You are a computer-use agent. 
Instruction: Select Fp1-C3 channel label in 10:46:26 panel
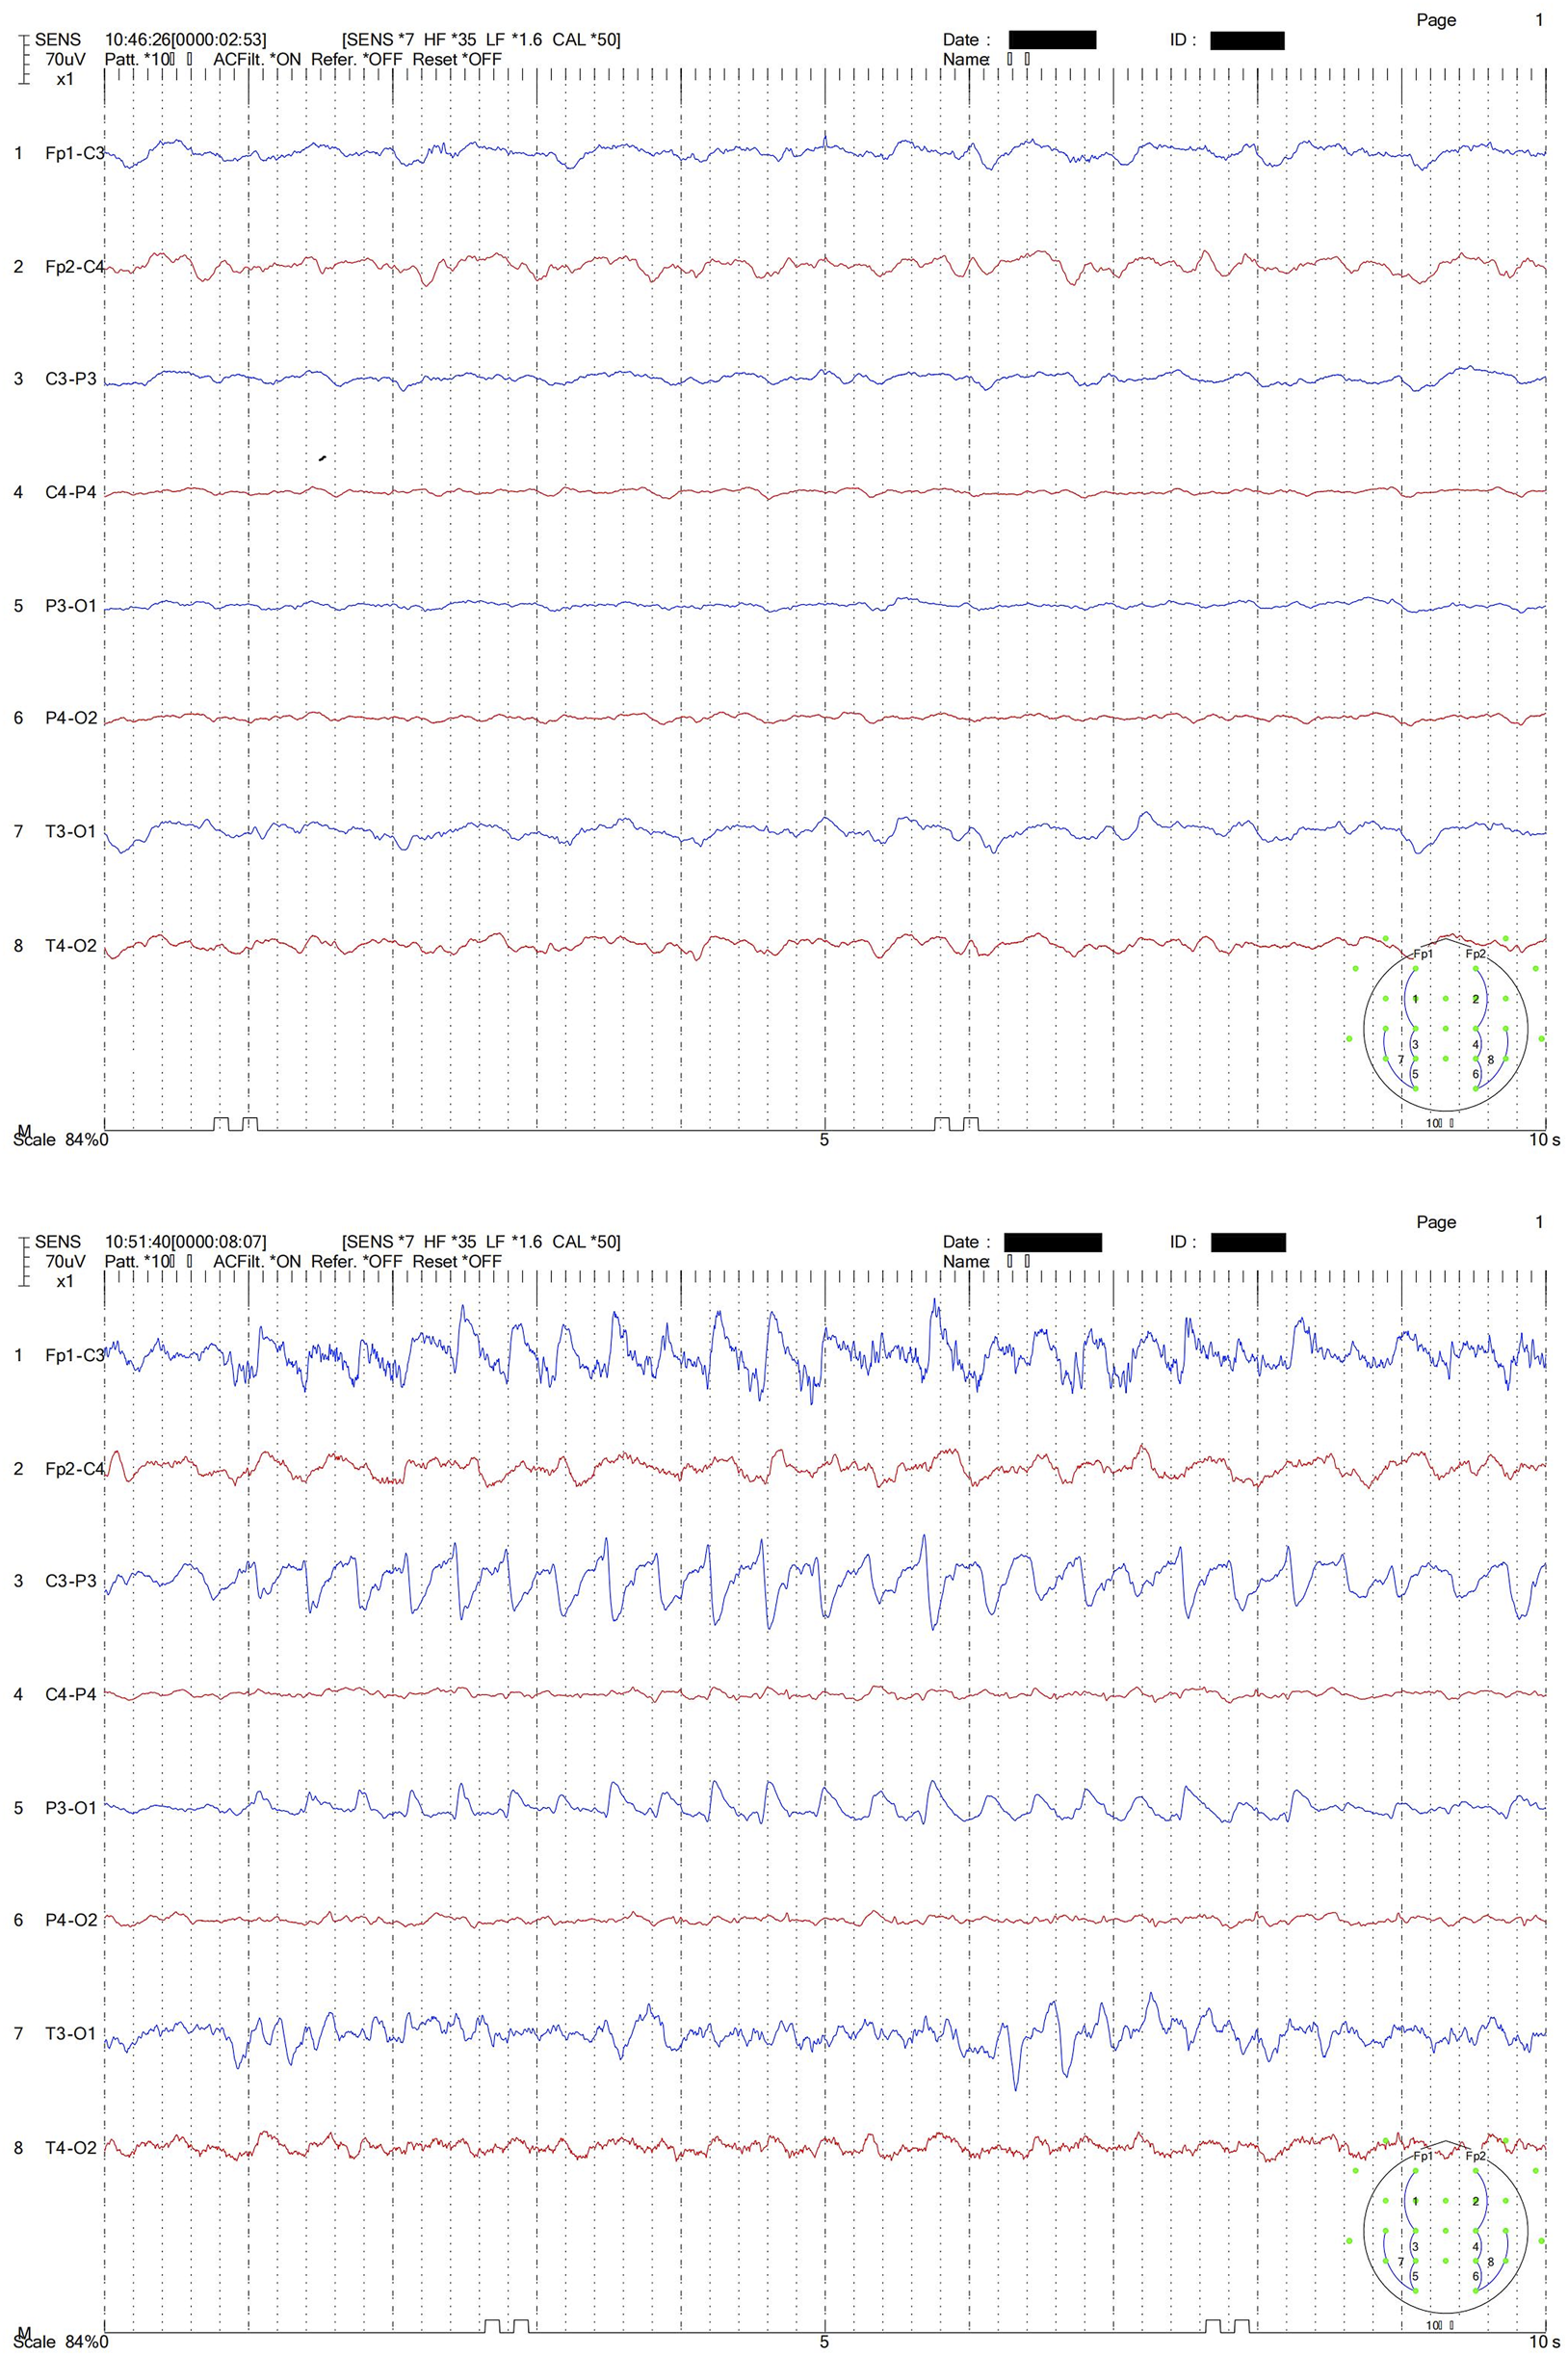click(x=74, y=153)
